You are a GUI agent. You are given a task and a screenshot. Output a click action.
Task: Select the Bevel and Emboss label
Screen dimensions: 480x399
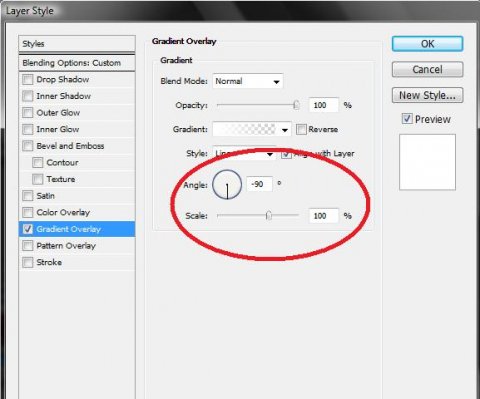(70, 146)
